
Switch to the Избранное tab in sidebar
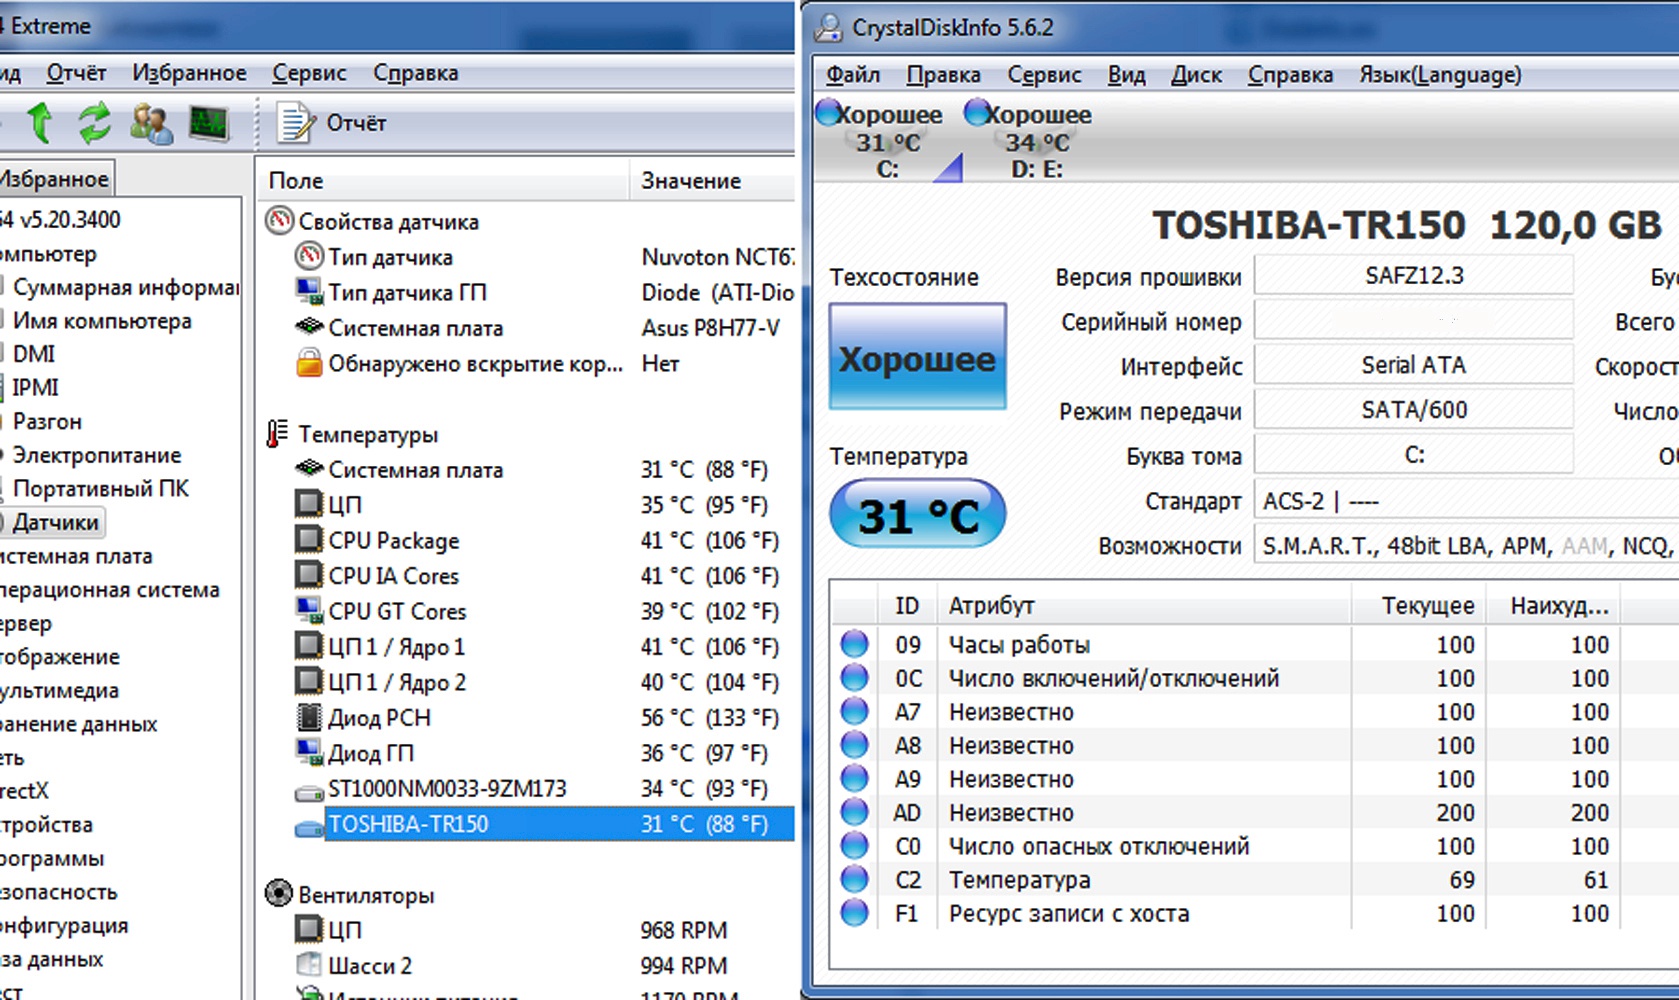[x=54, y=179]
